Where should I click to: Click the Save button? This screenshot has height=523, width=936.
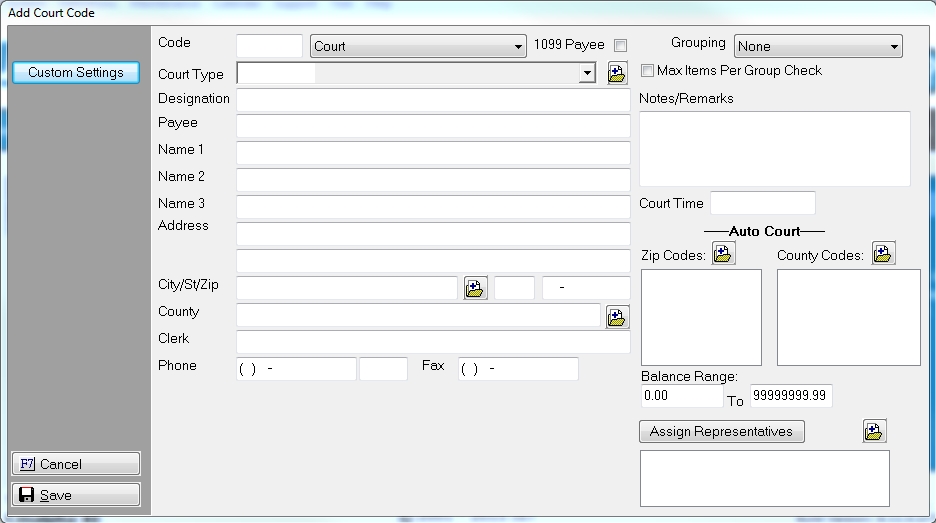pos(76,495)
